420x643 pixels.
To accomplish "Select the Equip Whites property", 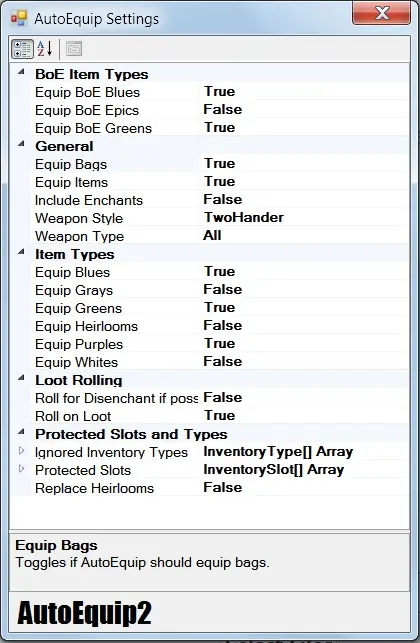I will pyautogui.click(x=76, y=363).
